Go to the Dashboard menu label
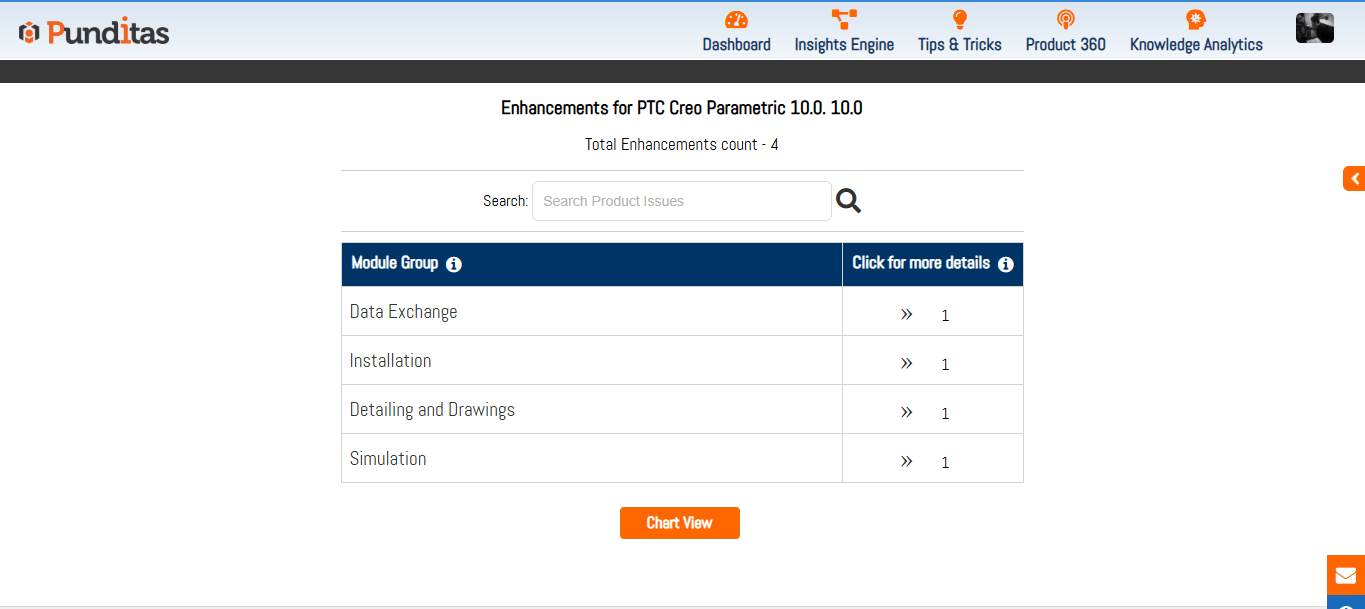The width and height of the screenshot is (1365, 609). [x=736, y=45]
